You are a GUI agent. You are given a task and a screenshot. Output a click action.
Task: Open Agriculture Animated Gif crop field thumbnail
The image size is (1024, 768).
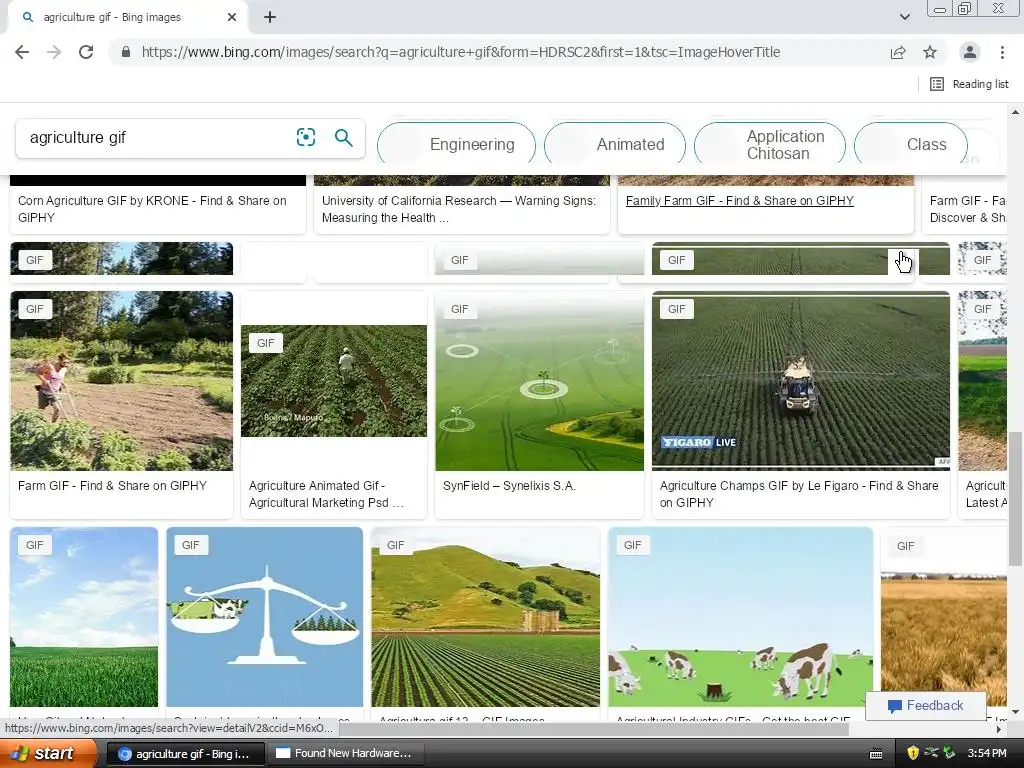click(x=334, y=381)
